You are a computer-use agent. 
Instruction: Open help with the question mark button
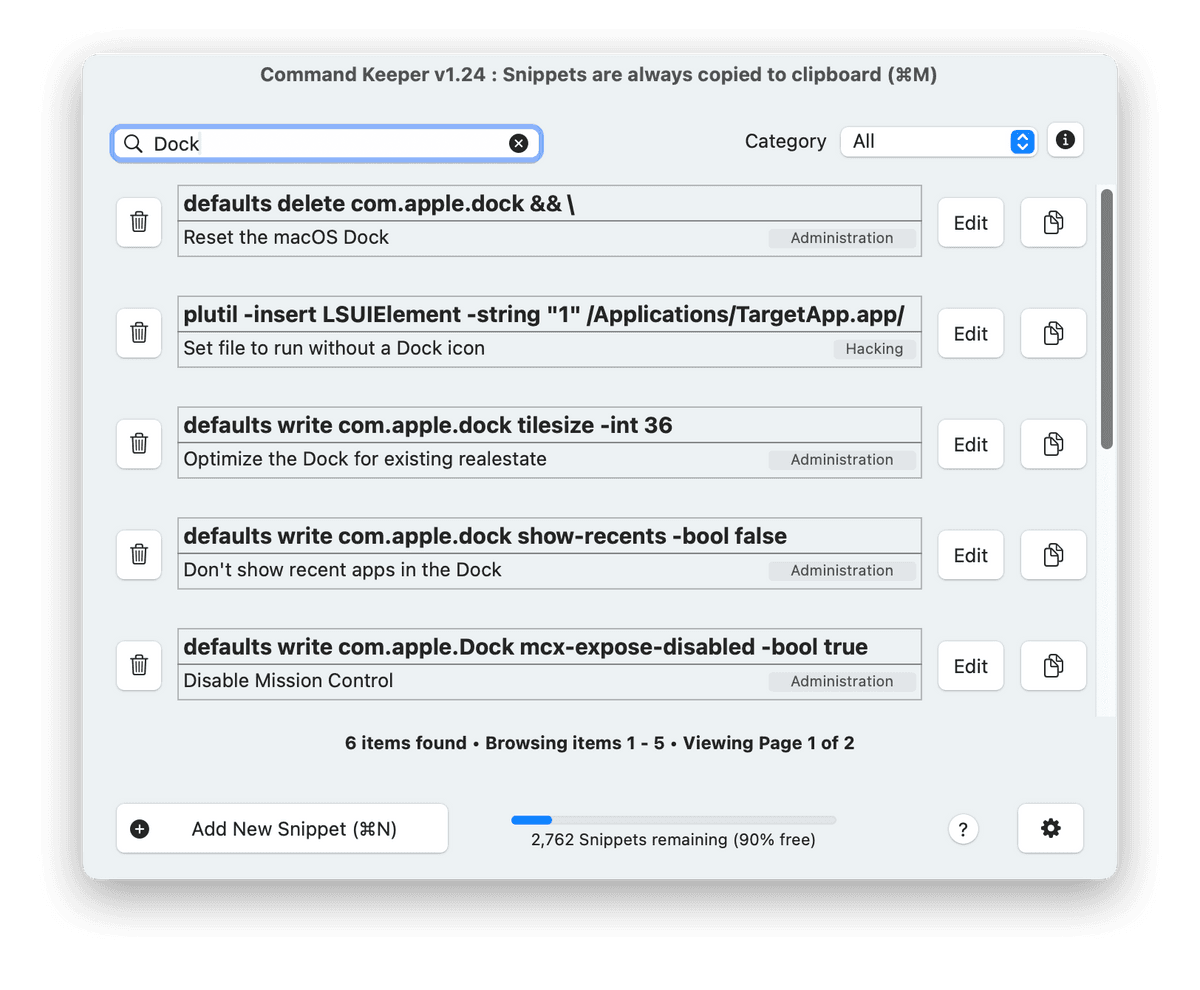tap(962, 829)
